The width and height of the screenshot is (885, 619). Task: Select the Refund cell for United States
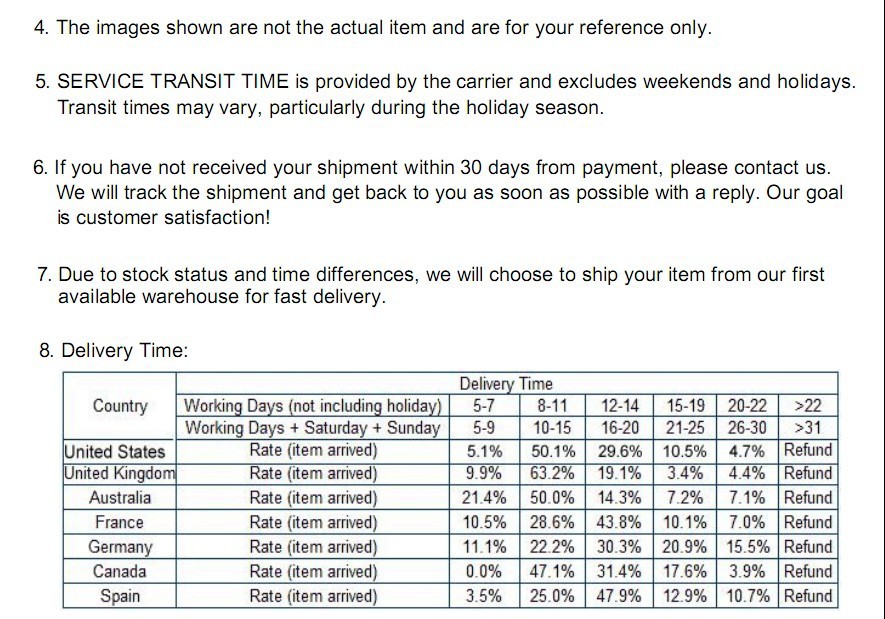pyautogui.click(x=808, y=450)
